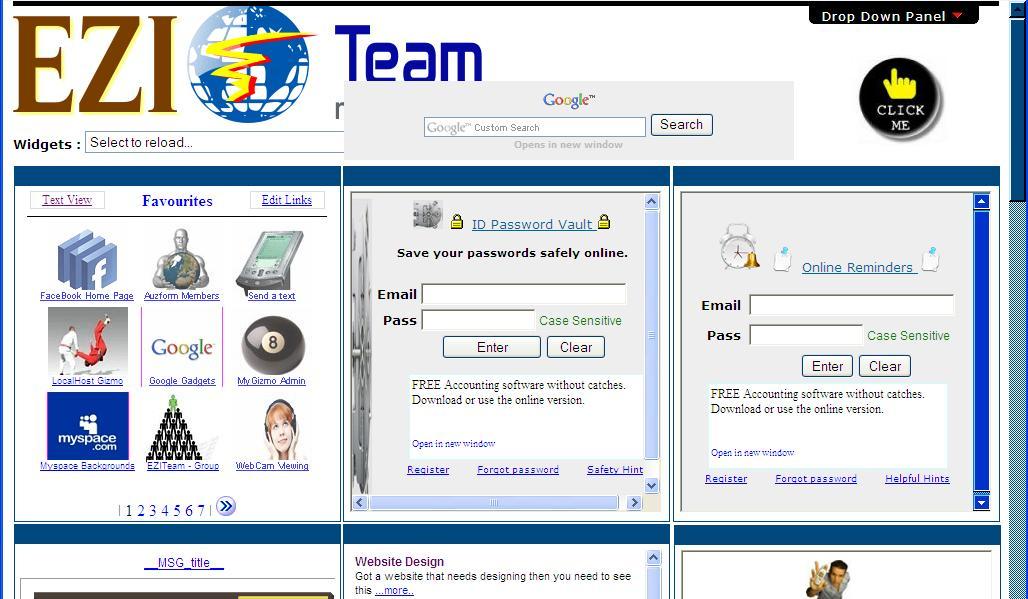Open the ID Password Vault title link
Image resolution: width=1028 pixels, height=599 pixels.
click(532, 224)
